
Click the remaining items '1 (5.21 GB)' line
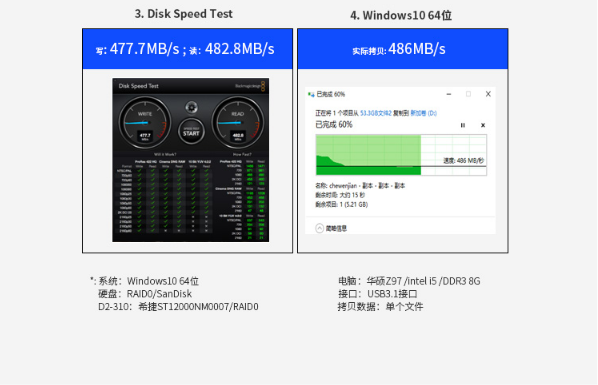pos(342,205)
